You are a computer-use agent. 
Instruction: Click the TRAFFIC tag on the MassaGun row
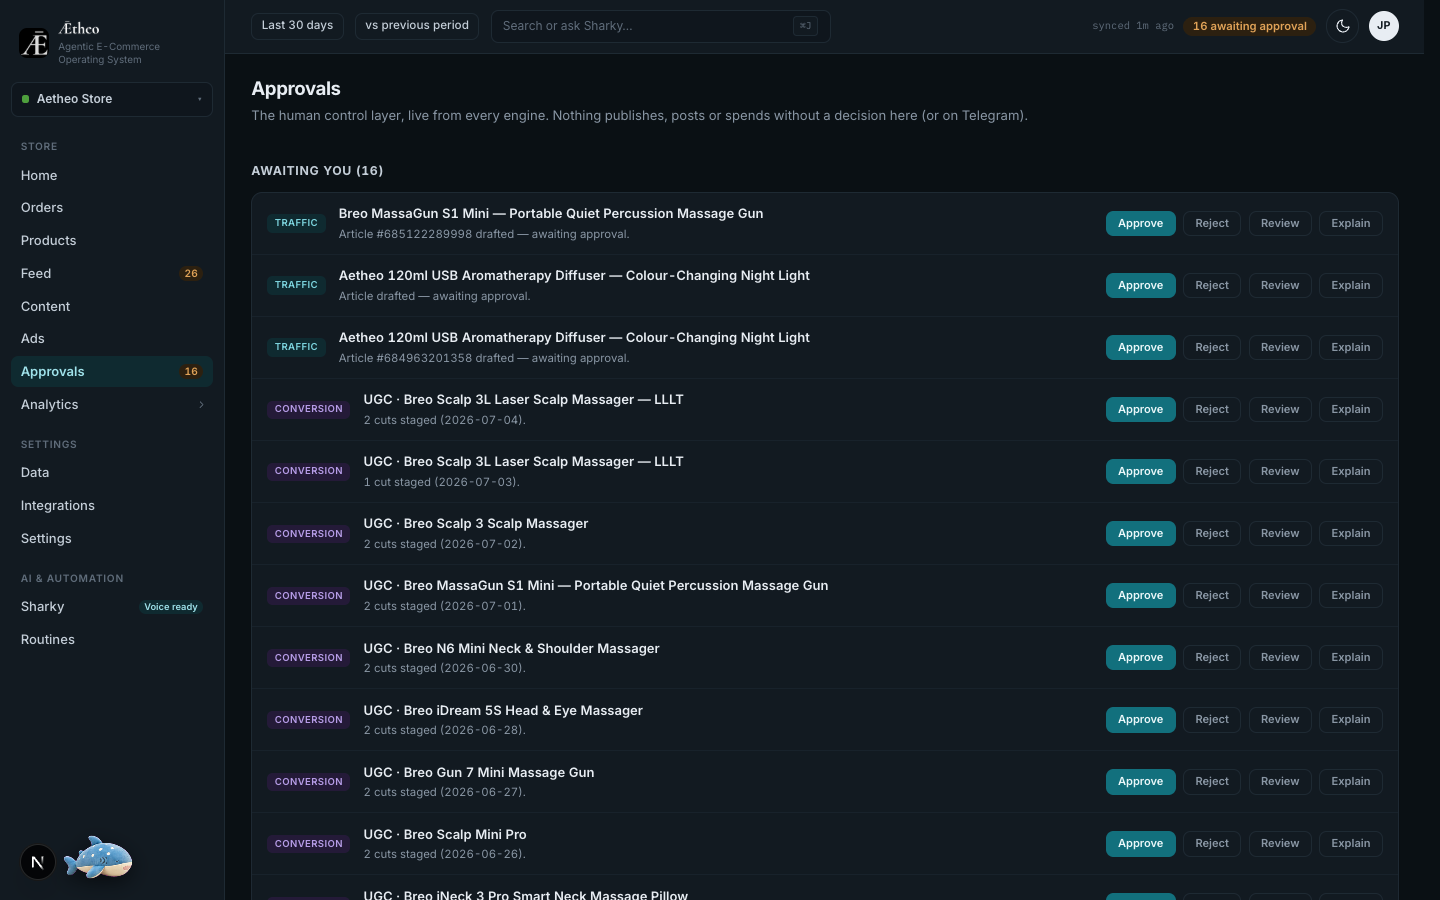pyautogui.click(x=296, y=223)
